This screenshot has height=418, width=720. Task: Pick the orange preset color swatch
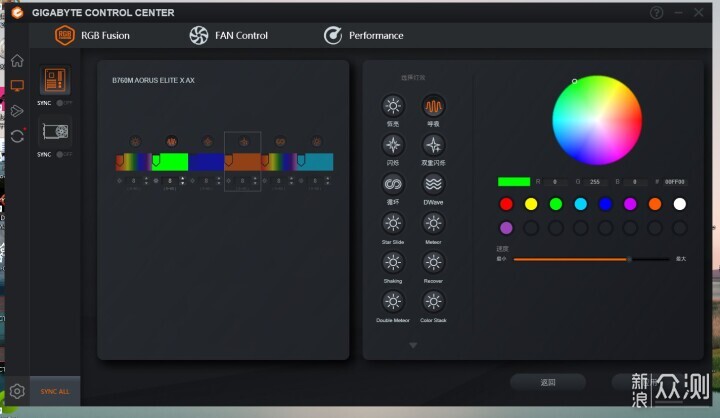pyautogui.click(x=655, y=204)
